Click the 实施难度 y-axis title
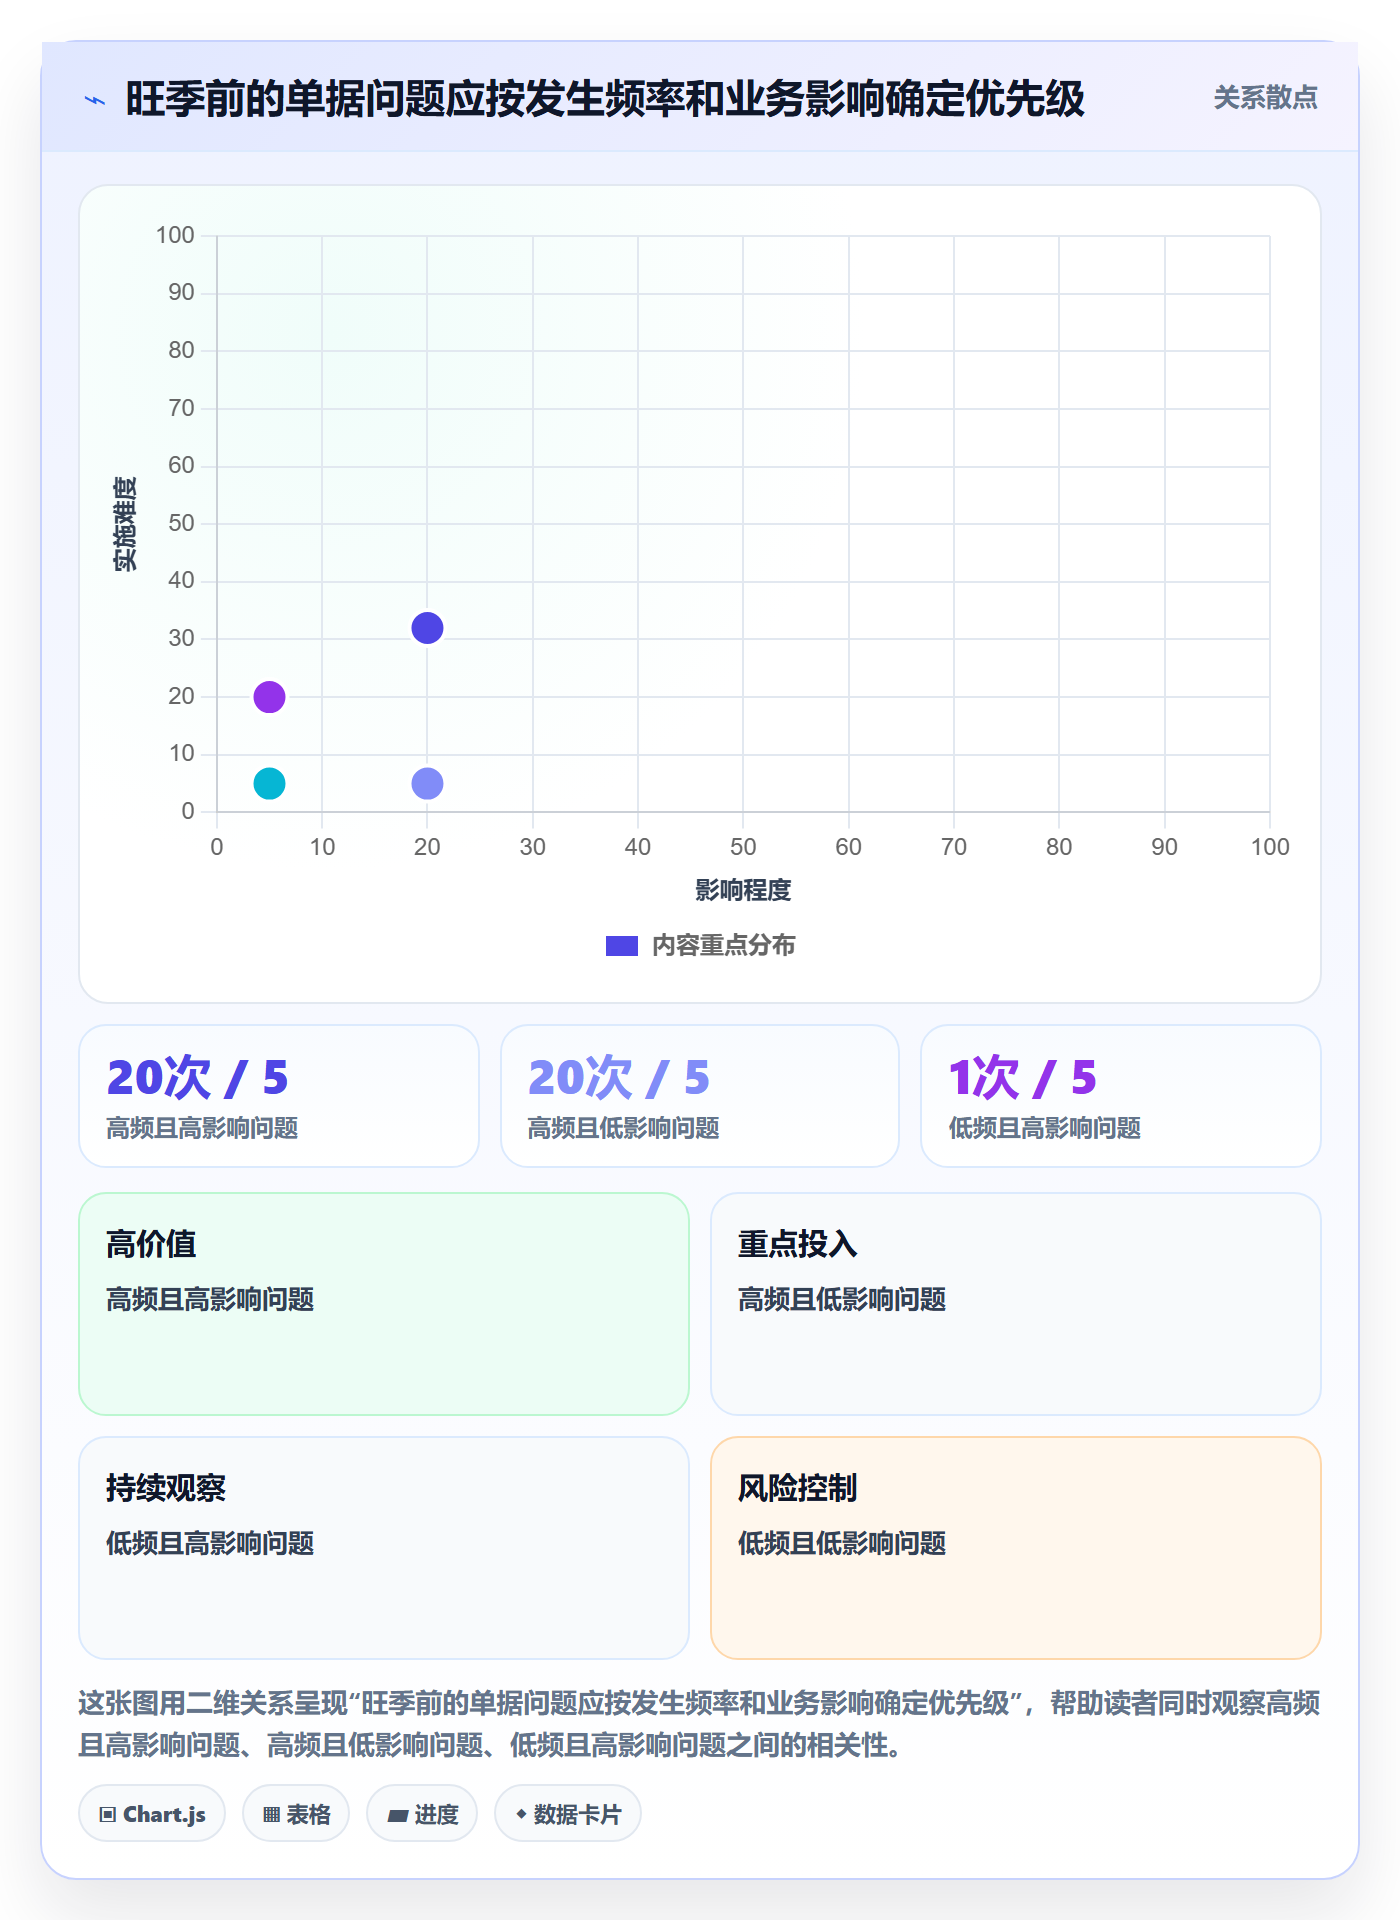 (x=125, y=524)
